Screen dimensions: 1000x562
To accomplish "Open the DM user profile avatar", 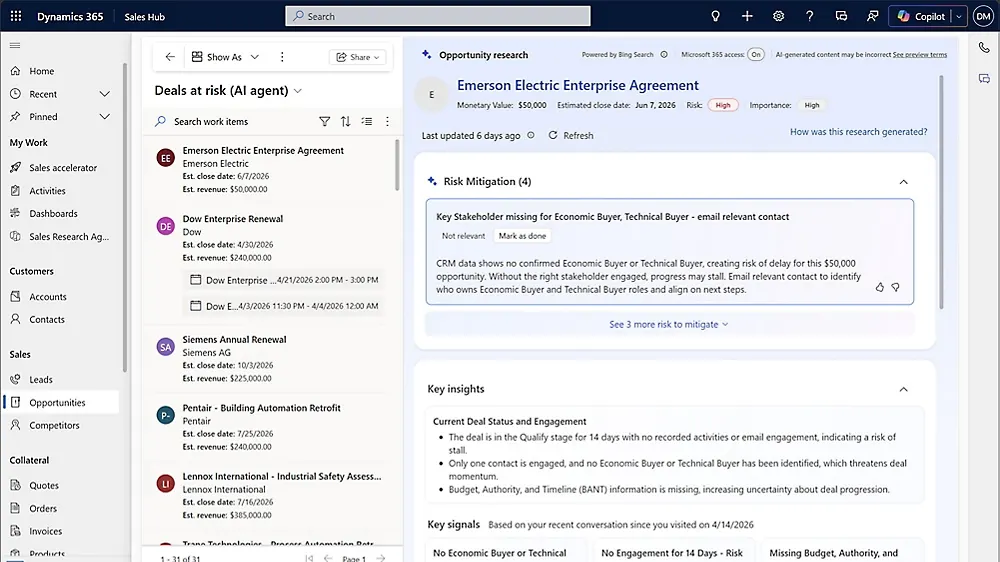I will pos(983,17).
